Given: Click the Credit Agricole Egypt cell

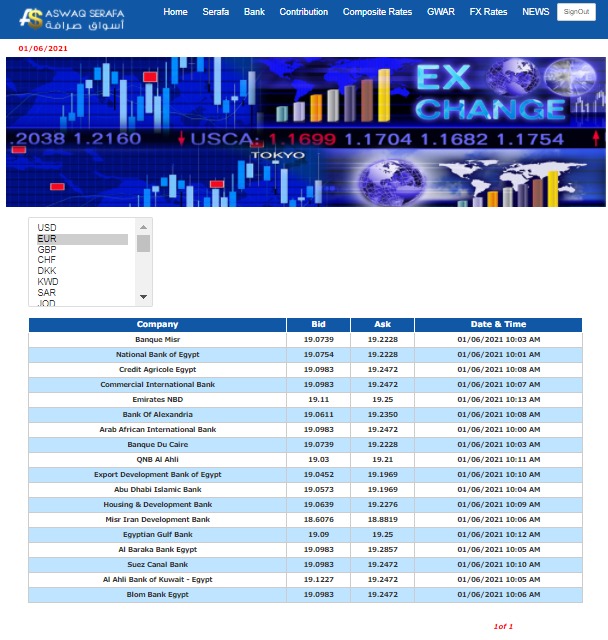Looking at the screenshot, I should coord(158,370).
